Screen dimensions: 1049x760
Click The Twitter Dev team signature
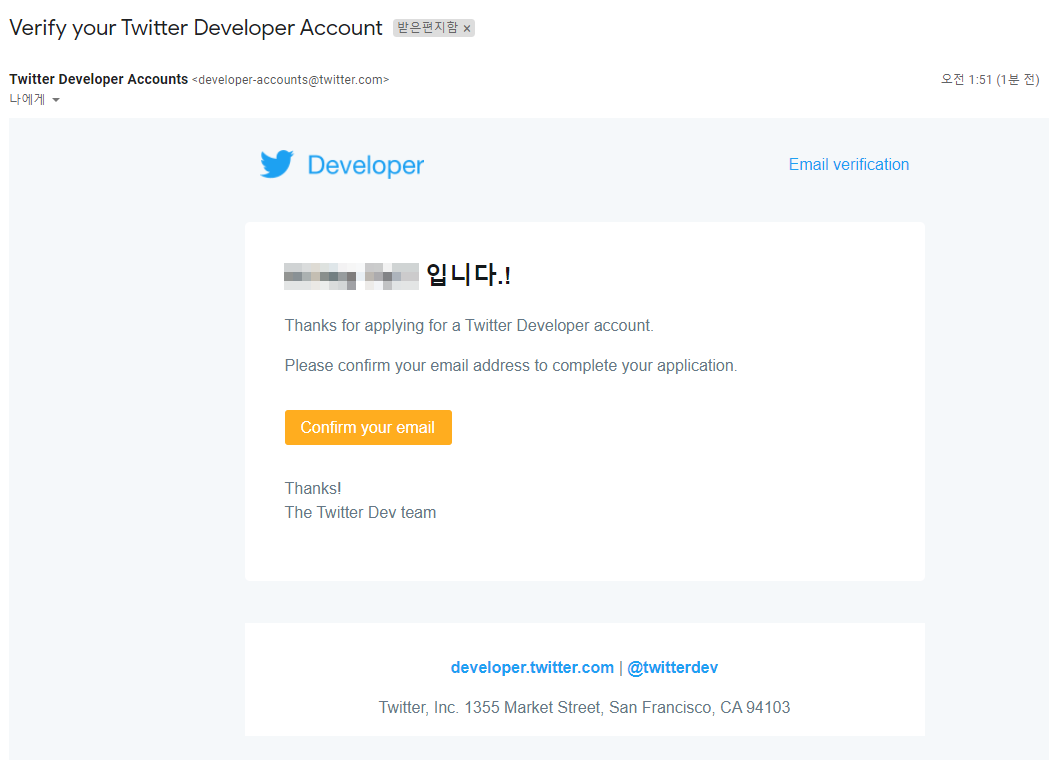coord(360,512)
